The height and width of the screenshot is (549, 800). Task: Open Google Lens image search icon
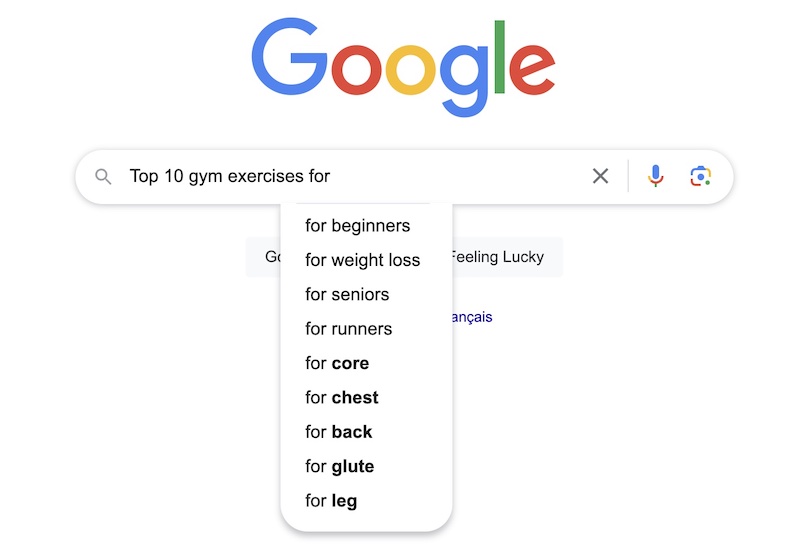point(701,176)
